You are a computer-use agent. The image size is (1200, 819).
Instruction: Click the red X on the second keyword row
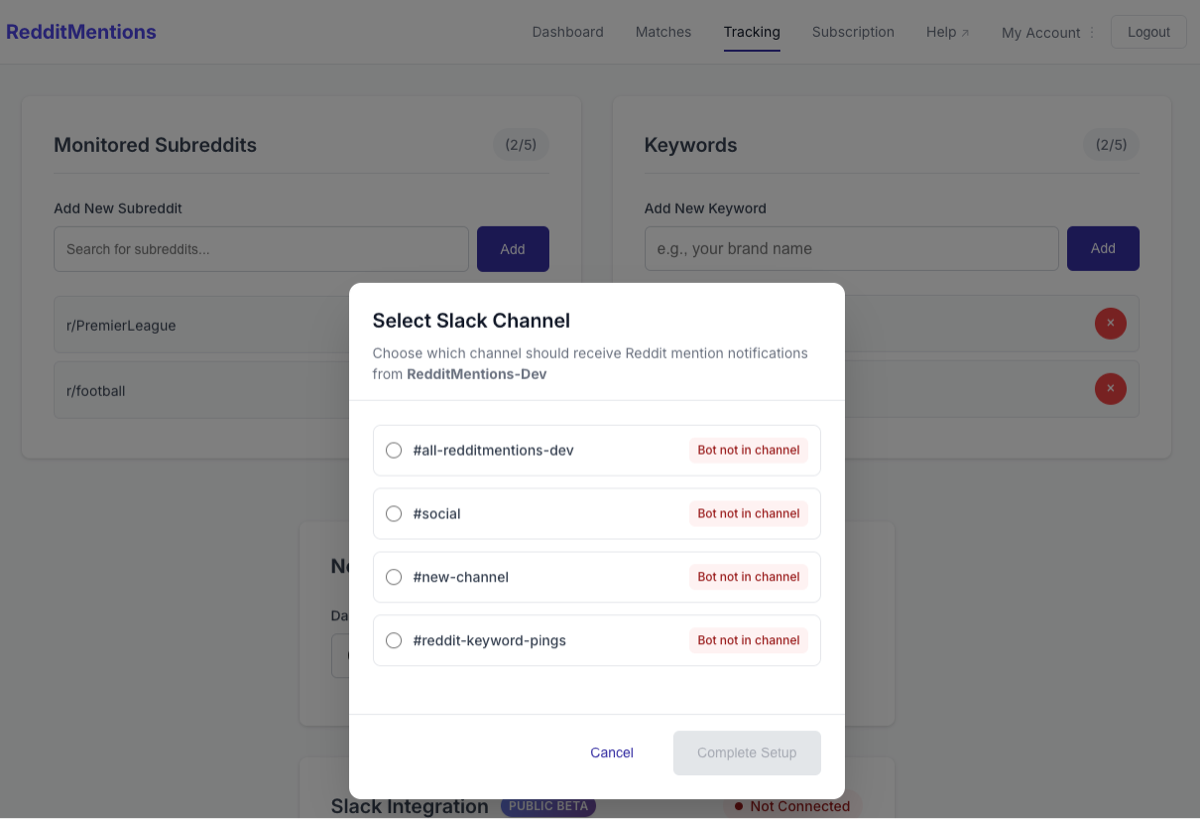click(1111, 389)
